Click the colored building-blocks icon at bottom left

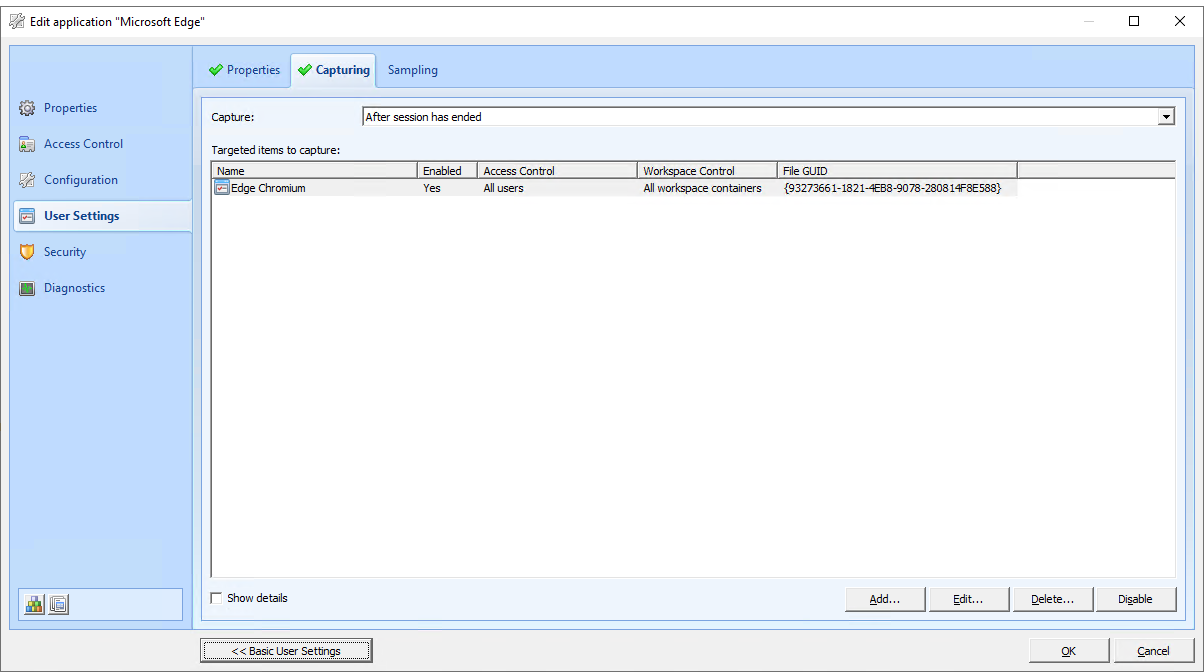coord(34,604)
